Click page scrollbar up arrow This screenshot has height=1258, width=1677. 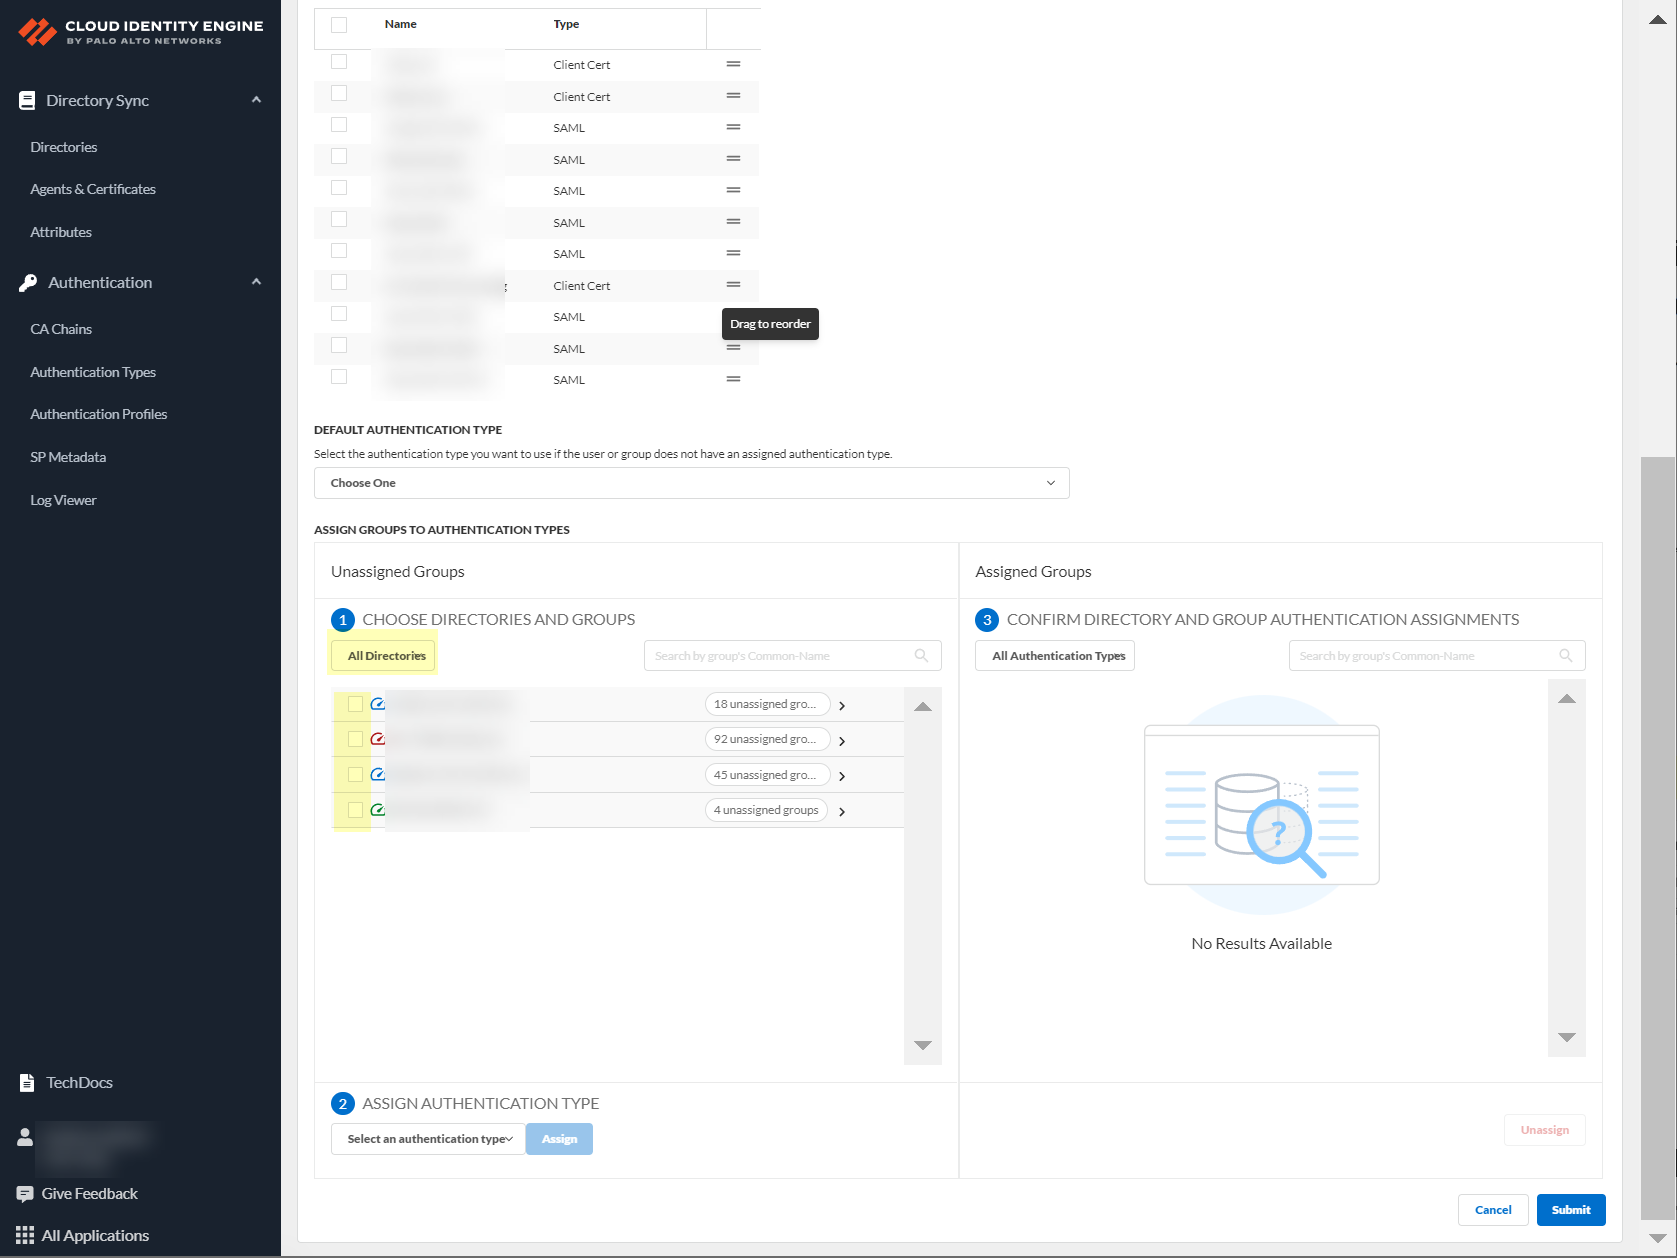coord(1658,20)
